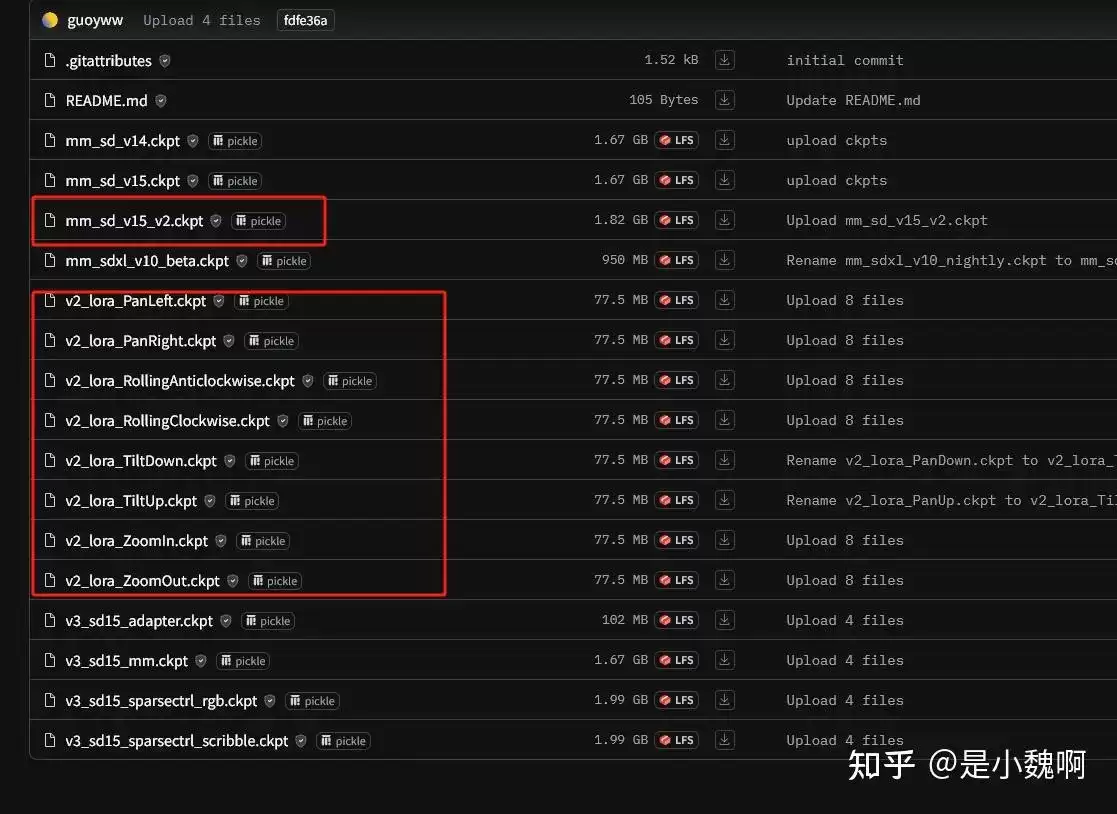The height and width of the screenshot is (814, 1117).
Task: Open the fdfe36a commit hash
Action: [x=306, y=21]
